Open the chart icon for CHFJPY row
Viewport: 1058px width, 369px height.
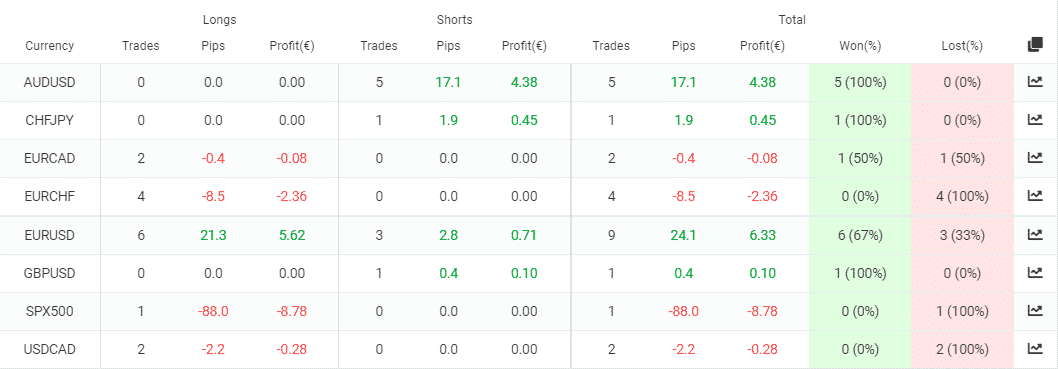[x=1034, y=120]
